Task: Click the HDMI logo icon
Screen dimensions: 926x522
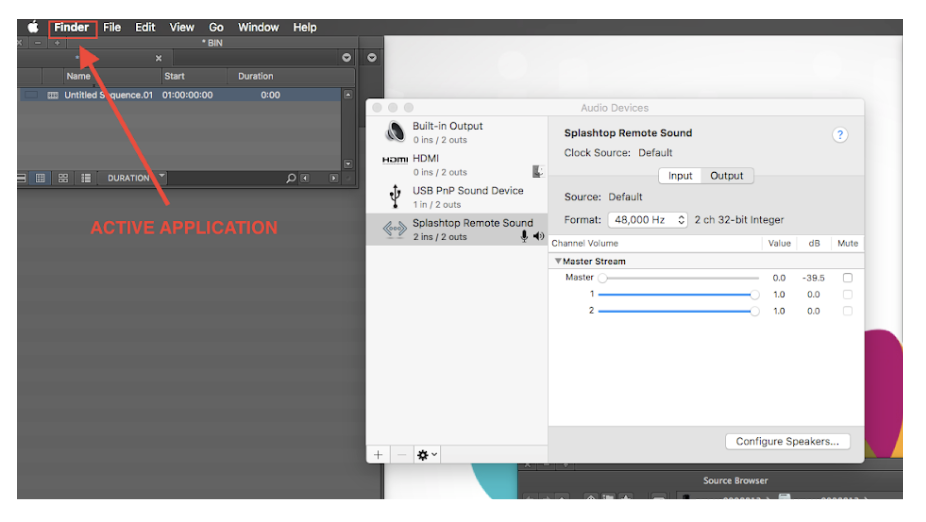Action: pos(395,159)
